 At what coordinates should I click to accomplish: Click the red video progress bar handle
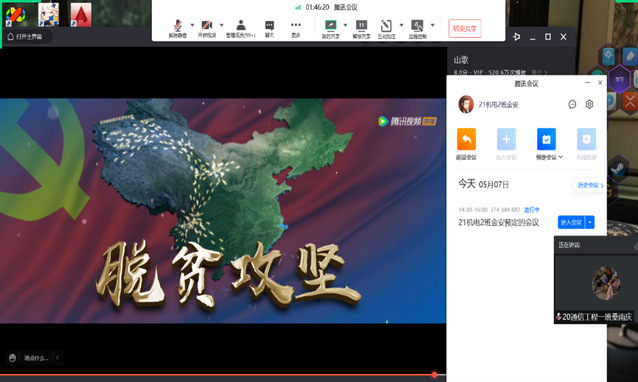435,374
